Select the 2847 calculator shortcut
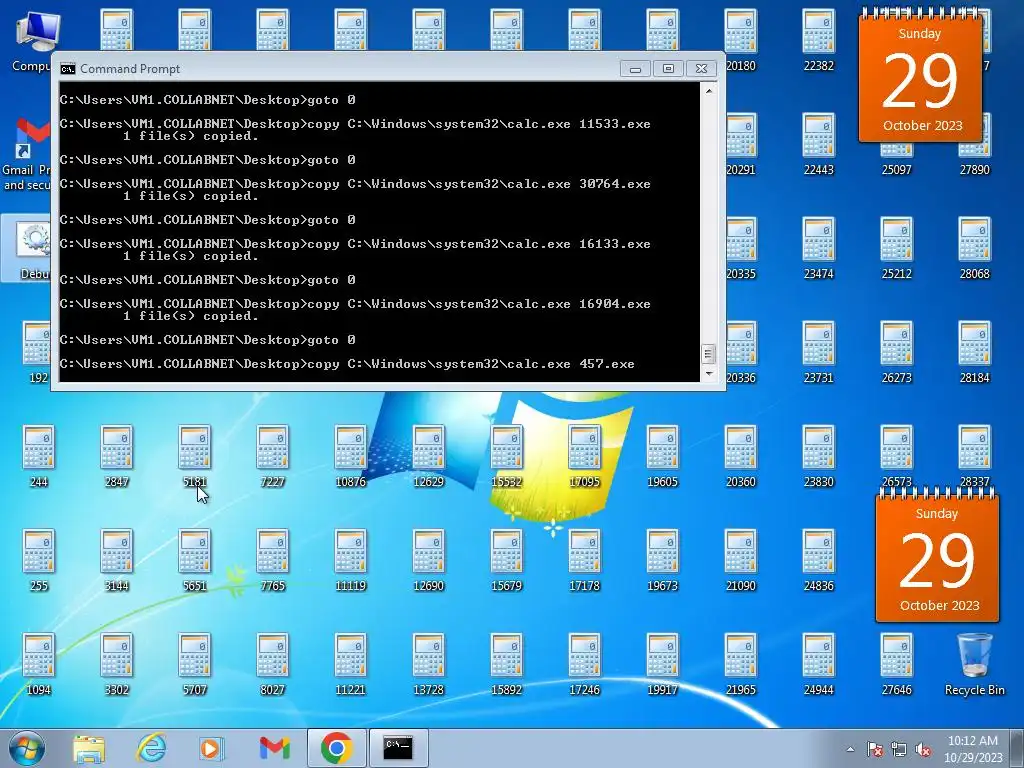 (117, 456)
